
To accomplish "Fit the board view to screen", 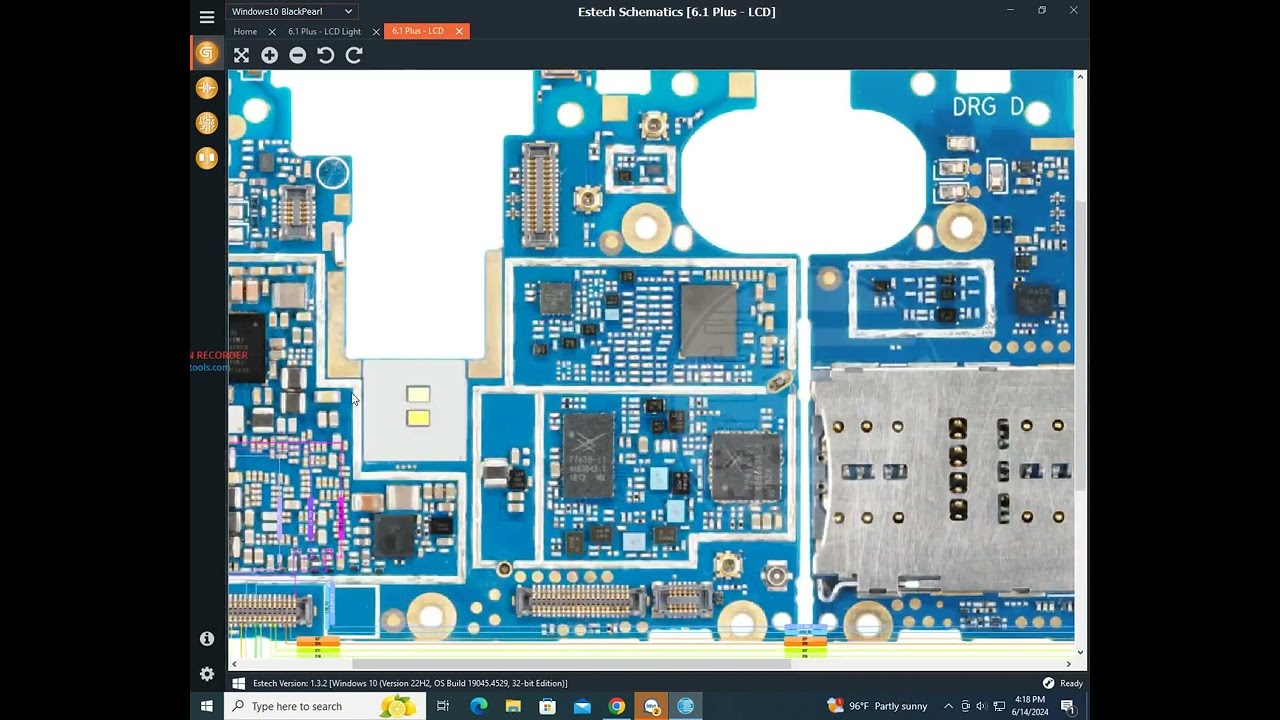I will point(241,56).
